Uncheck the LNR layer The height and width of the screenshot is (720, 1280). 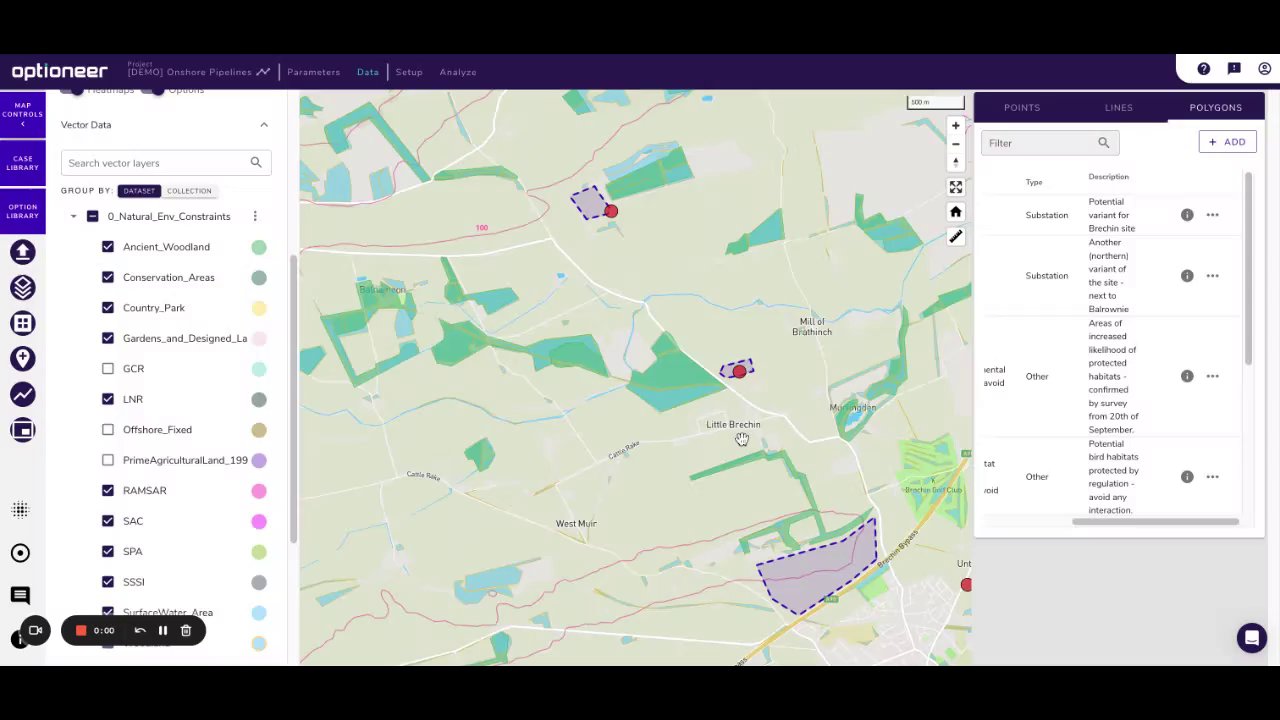[108, 399]
